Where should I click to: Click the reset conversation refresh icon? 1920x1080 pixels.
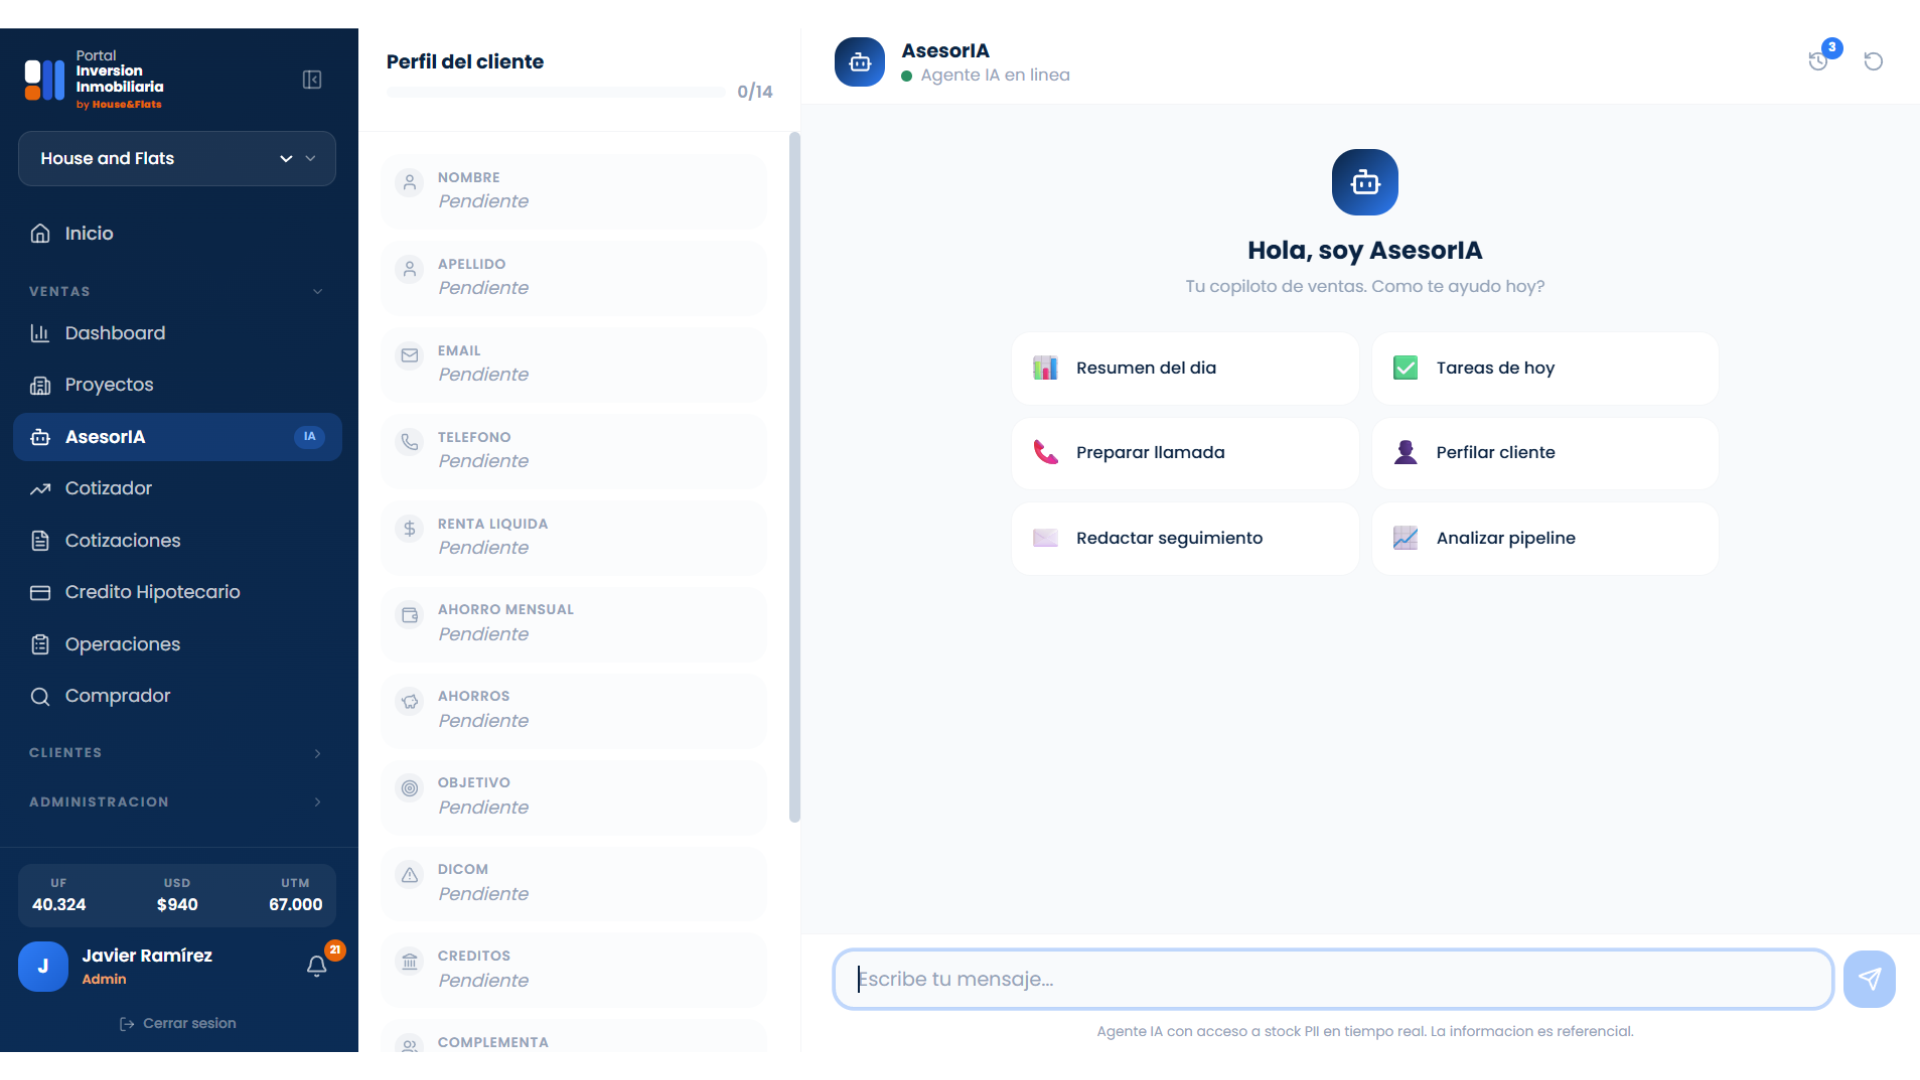pyautogui.click(x=1873, y=62)
